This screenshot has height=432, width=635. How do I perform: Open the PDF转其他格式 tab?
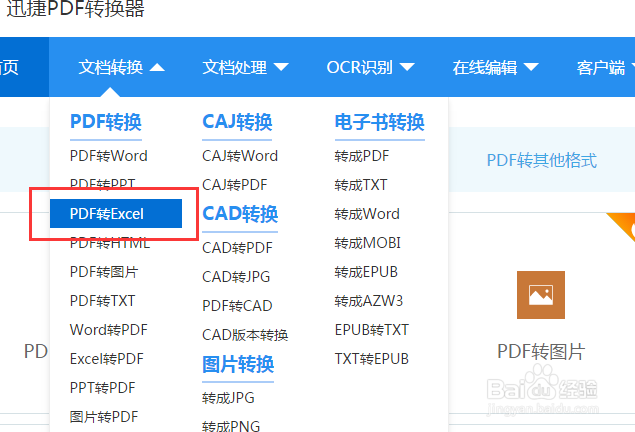click(x=541, y=160)
